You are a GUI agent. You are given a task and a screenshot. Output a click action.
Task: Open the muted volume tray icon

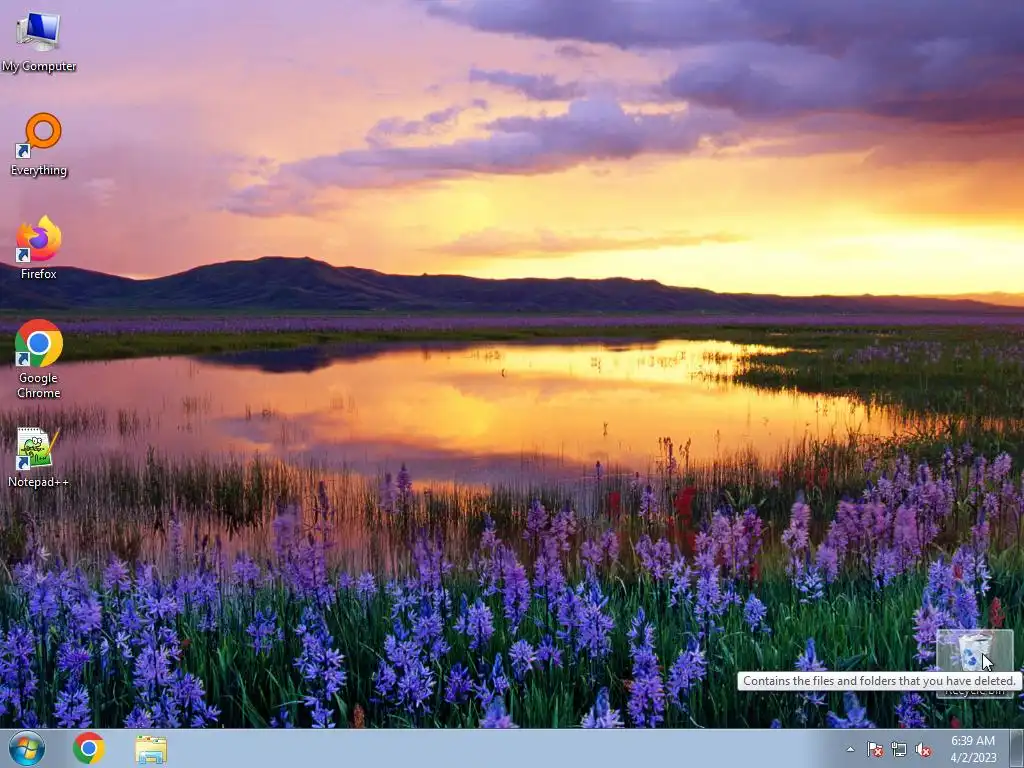pos(923,749)
